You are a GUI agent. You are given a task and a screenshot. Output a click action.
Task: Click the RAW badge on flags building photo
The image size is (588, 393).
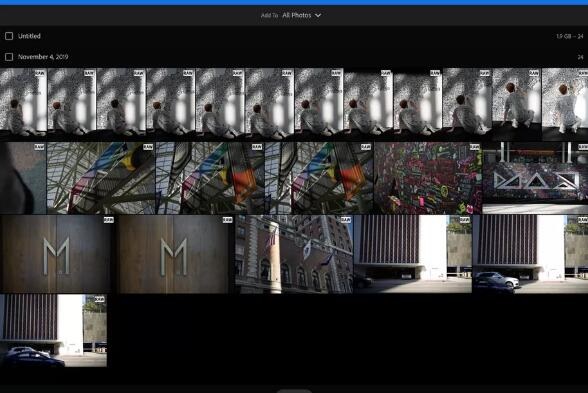click(x=345, y=220)
